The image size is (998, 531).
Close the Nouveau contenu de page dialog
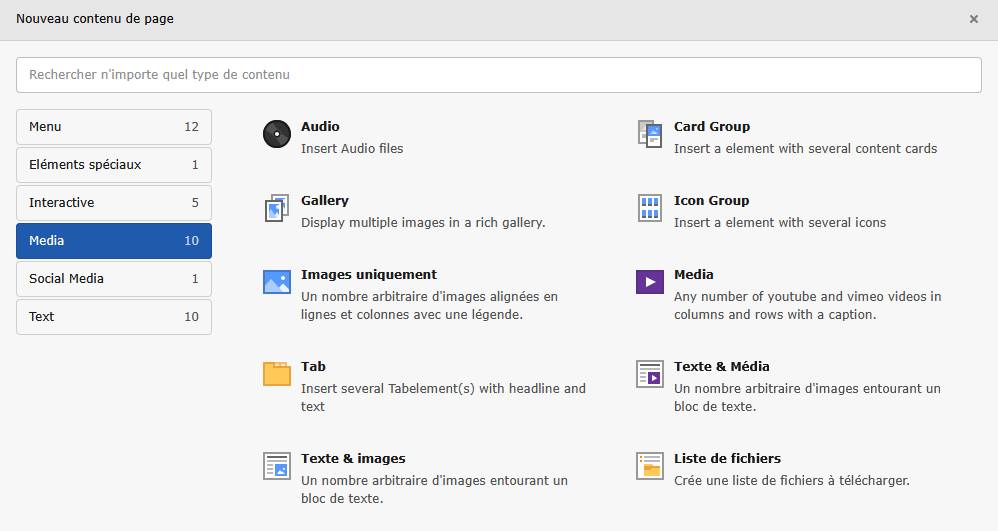click(x=973, y=19)
